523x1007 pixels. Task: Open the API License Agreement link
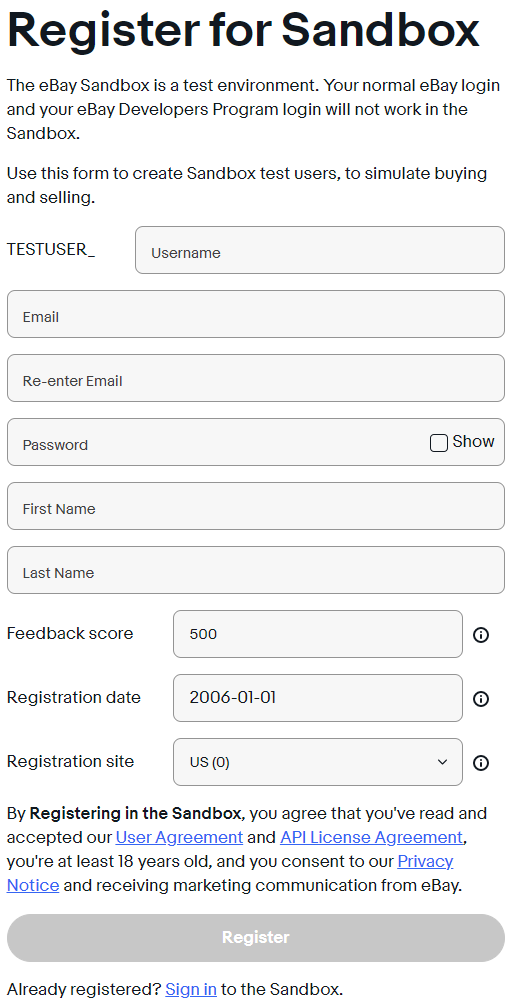(x=371, y=837)
